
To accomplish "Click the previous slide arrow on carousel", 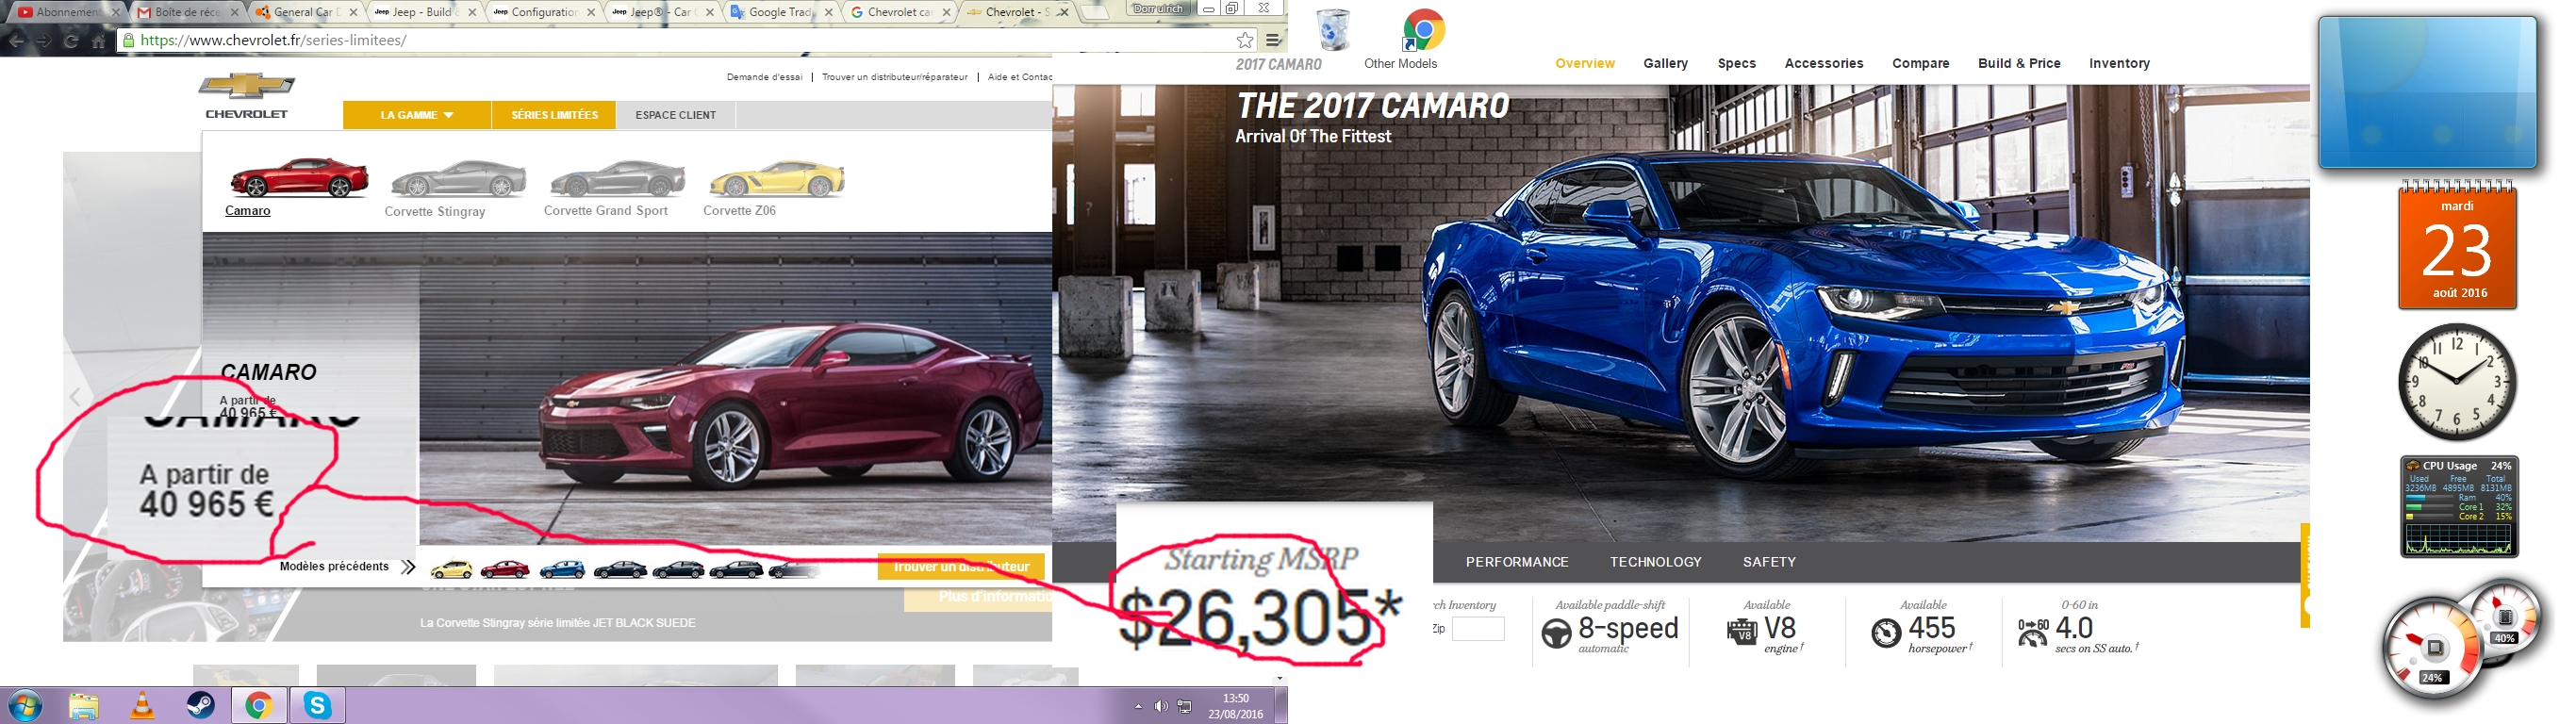I will pos(75,397).
